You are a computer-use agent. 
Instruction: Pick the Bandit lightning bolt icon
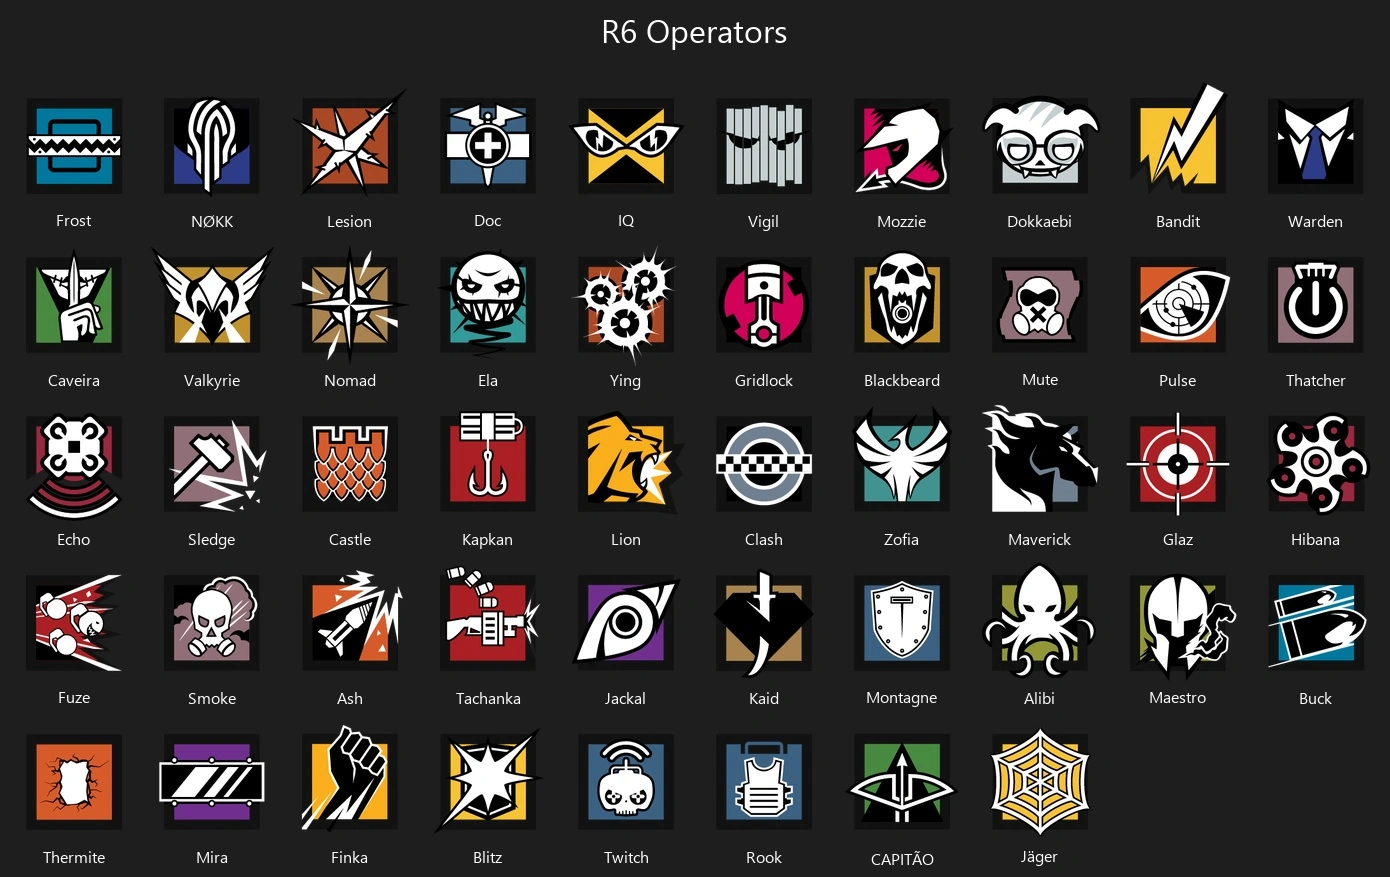point(1178,141)
